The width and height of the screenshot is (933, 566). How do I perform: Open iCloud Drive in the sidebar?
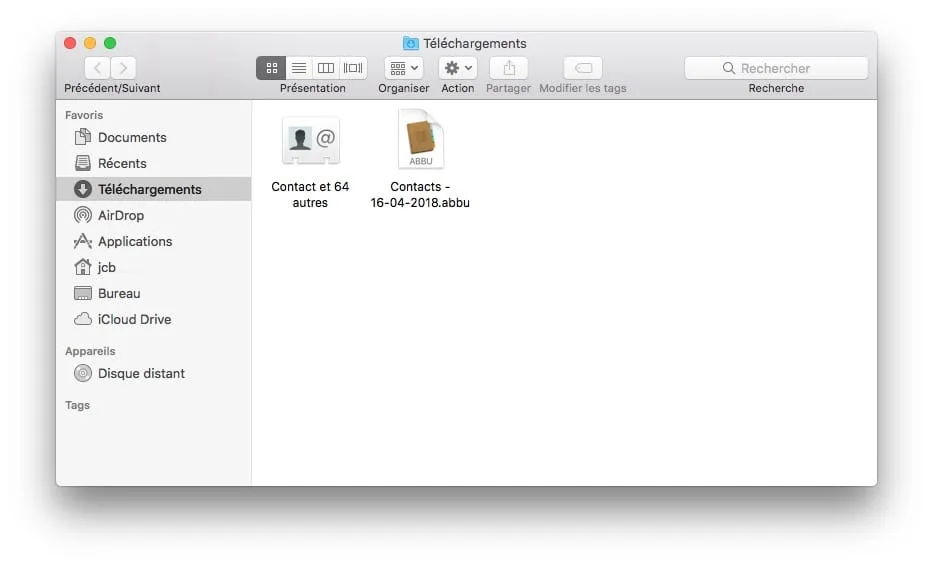154,320
